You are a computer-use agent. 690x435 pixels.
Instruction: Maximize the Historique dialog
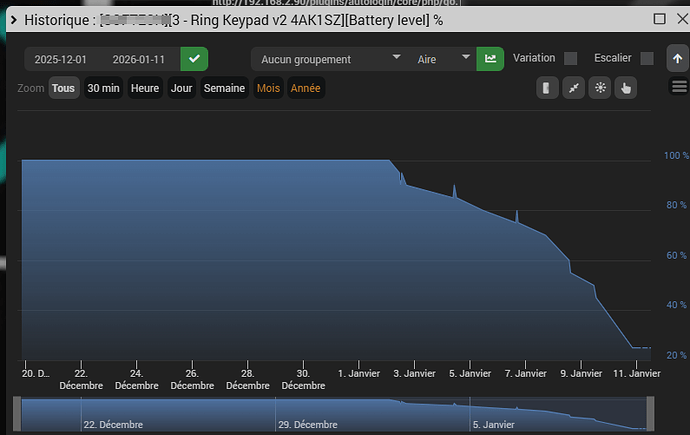click(659, 19)
